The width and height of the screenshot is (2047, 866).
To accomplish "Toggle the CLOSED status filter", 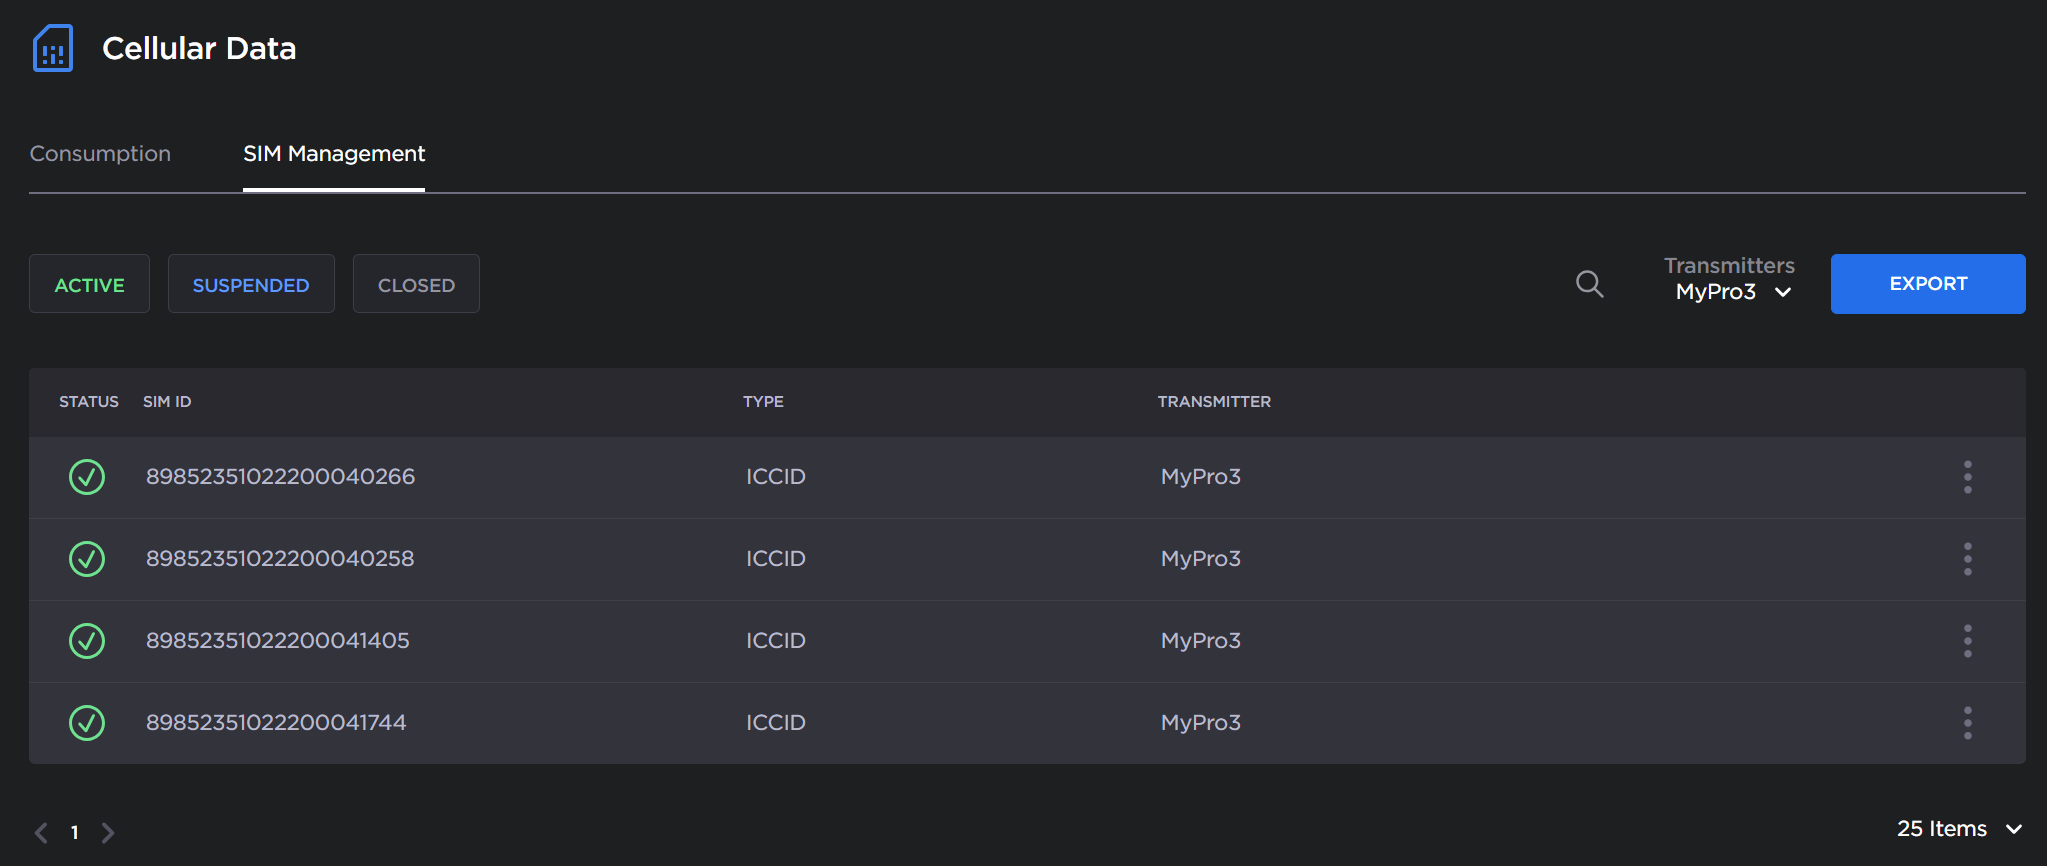I will (416, 284).
